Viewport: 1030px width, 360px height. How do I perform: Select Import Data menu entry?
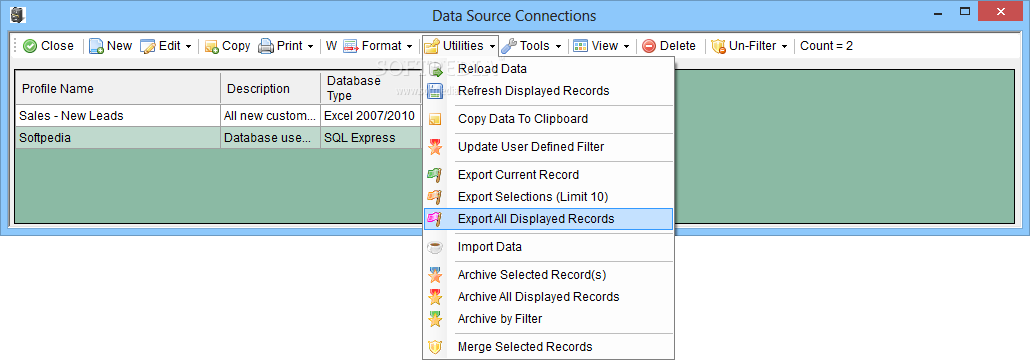pyautogui.click(x=549, y=247)
